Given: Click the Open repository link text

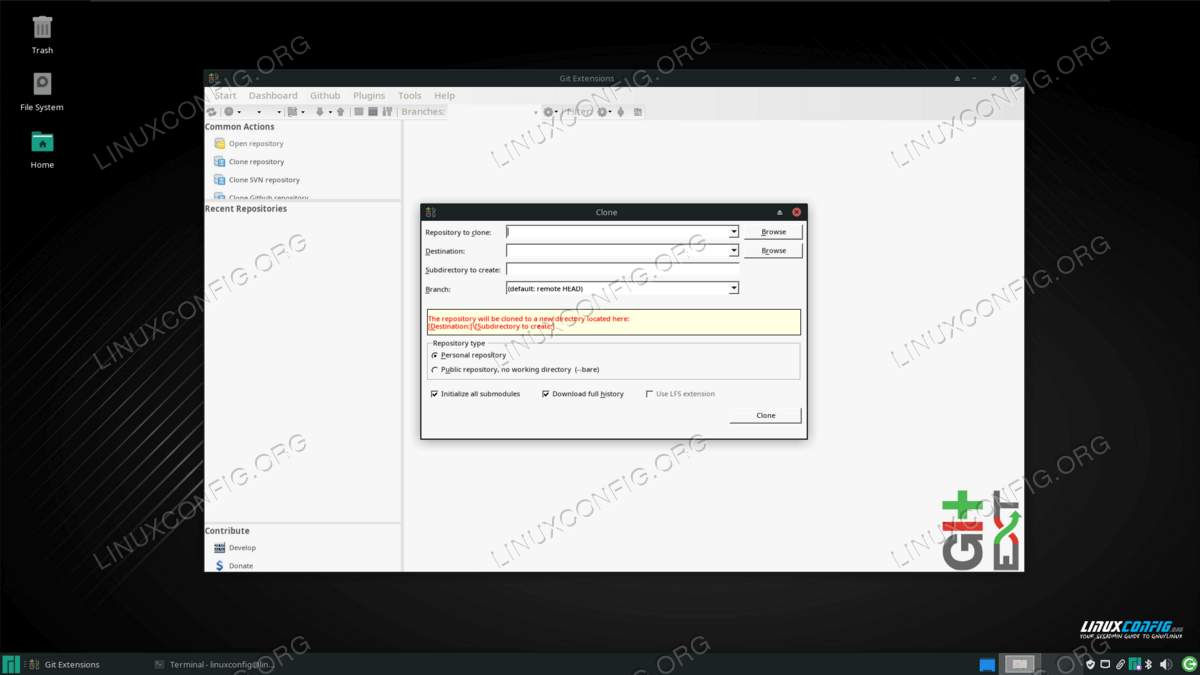Looking at the screenshot, I should click(x=256, y=144).
